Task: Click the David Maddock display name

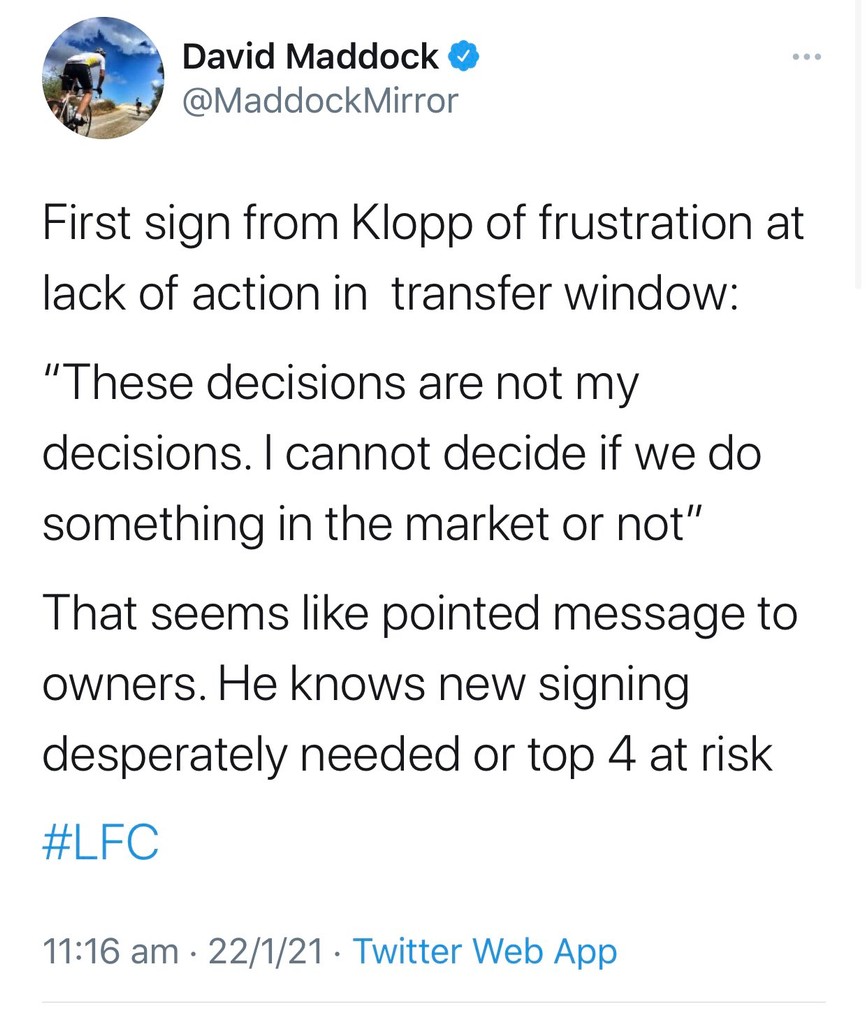Action: pos(310,57)
